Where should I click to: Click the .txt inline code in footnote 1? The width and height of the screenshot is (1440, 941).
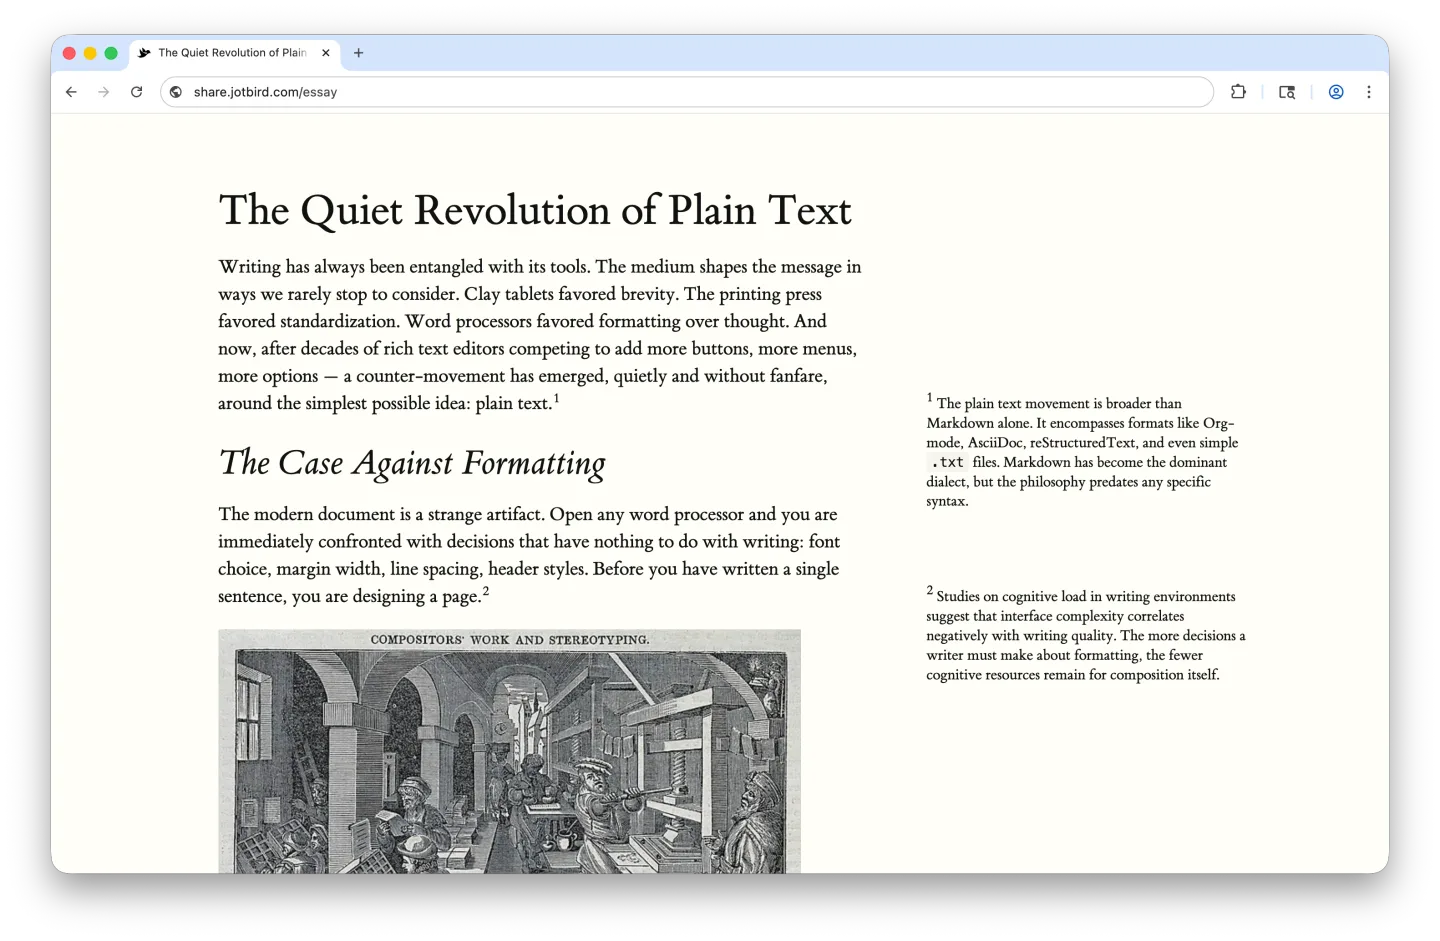tap(948, 462)
